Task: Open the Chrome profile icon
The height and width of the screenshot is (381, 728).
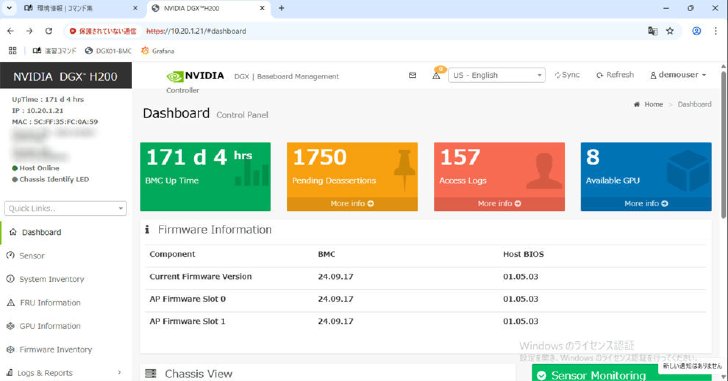Action: 696,31
